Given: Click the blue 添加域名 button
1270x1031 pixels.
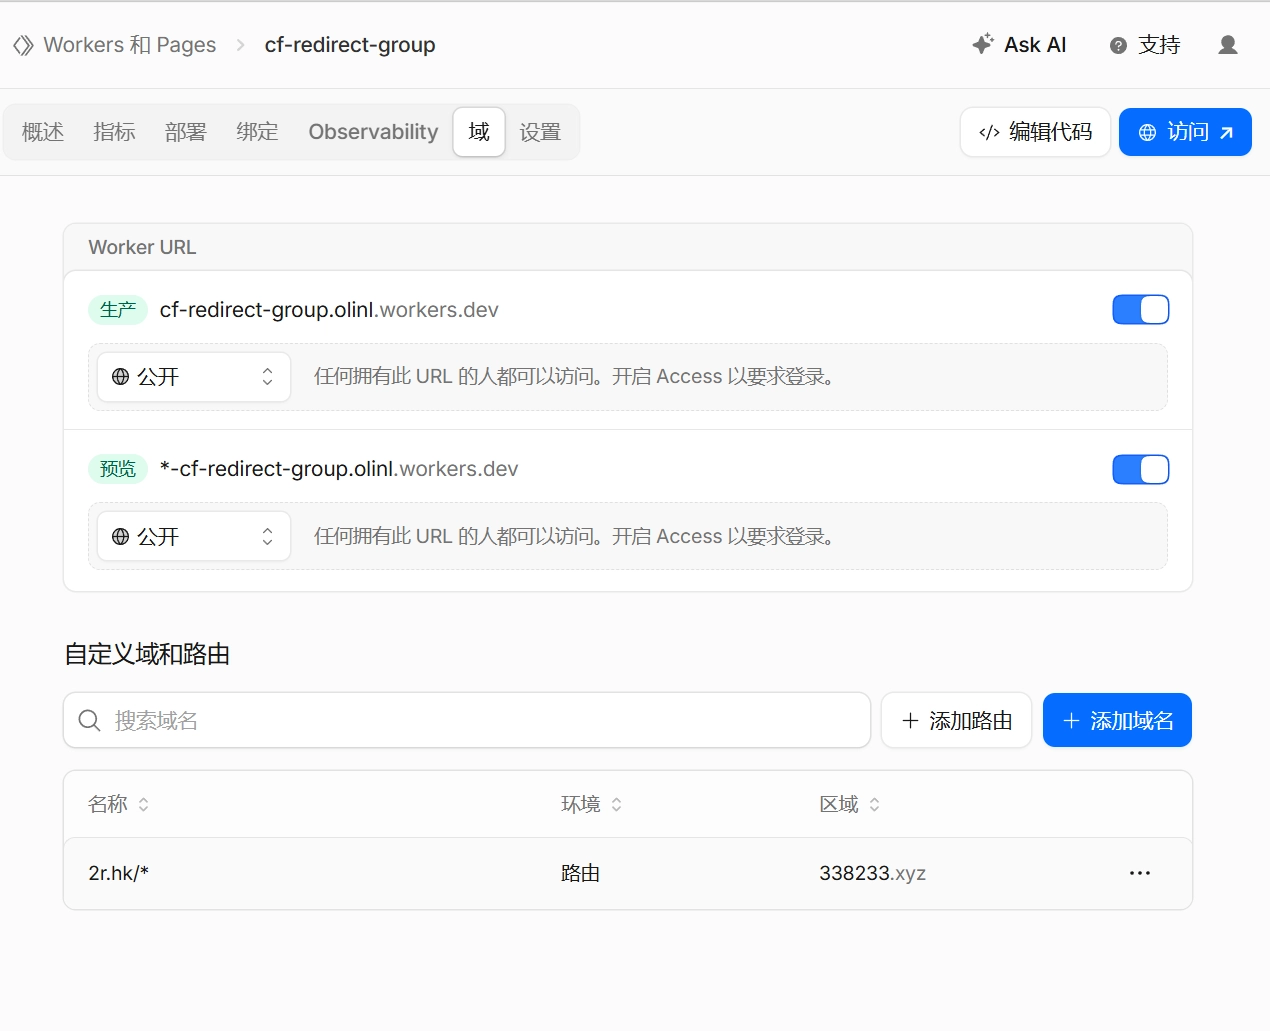Looking at the screenshot, I should coord(1117,720).
